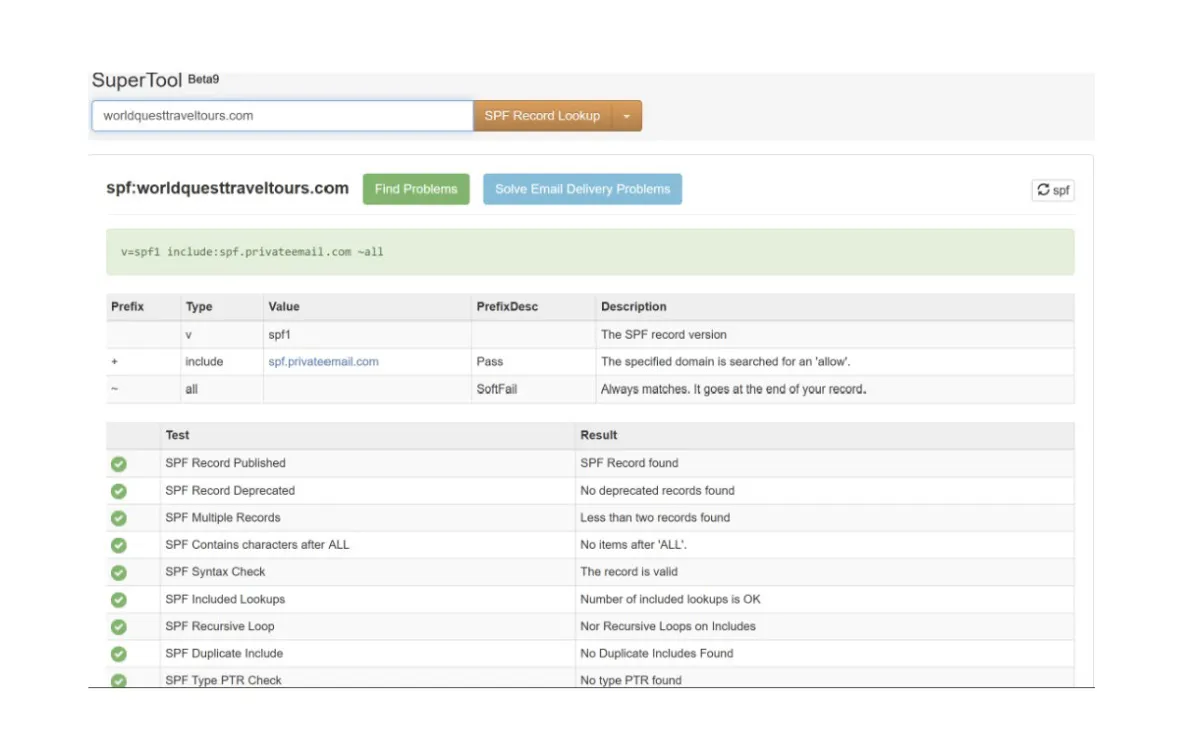1200x749 pixels.
Task: Click the green Find Problems button
Action: (416, 189)
